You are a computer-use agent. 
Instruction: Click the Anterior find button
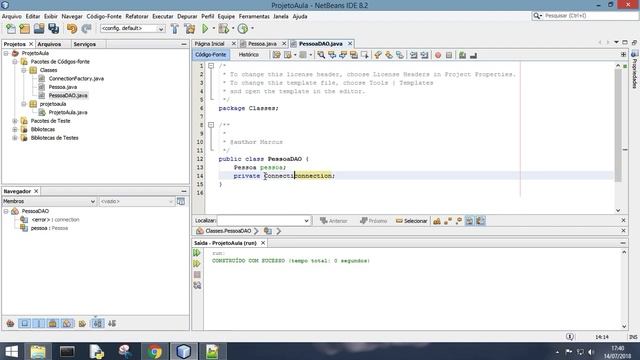[333, 221]
